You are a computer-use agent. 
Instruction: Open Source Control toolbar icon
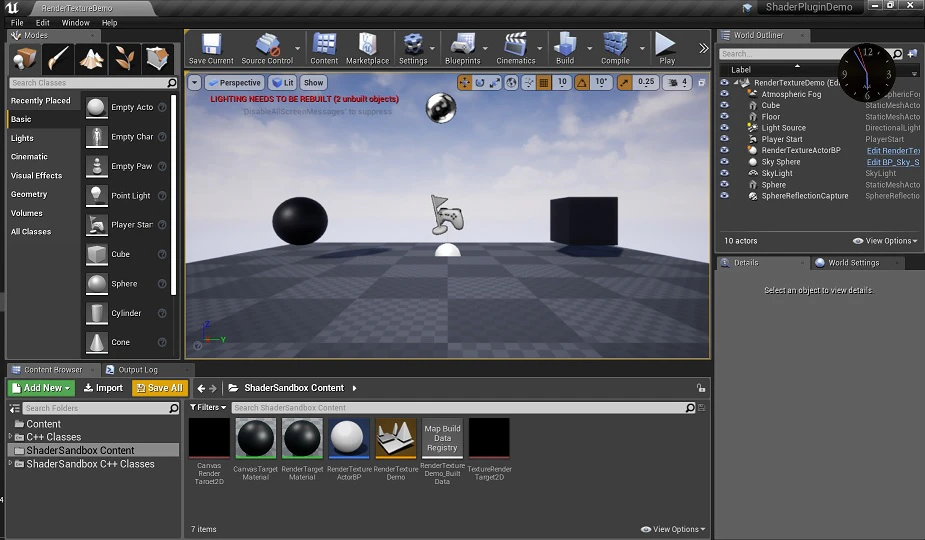tap(267, 44)
